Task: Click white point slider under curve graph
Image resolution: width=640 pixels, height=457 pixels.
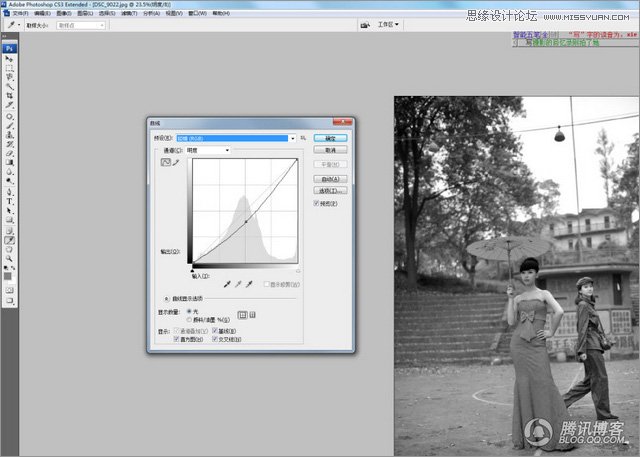Action: pyautogui.click(x=298, y=270)
